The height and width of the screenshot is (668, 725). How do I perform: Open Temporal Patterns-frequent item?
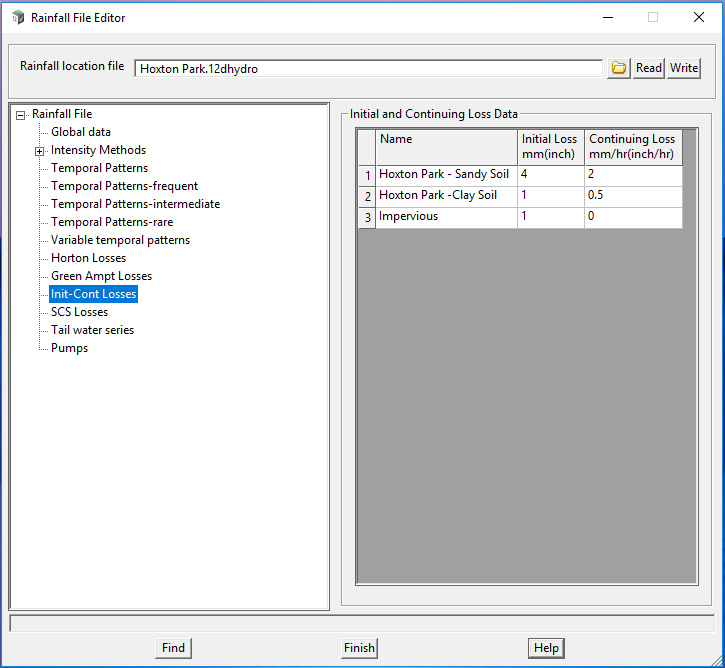(x=124, y=186)
